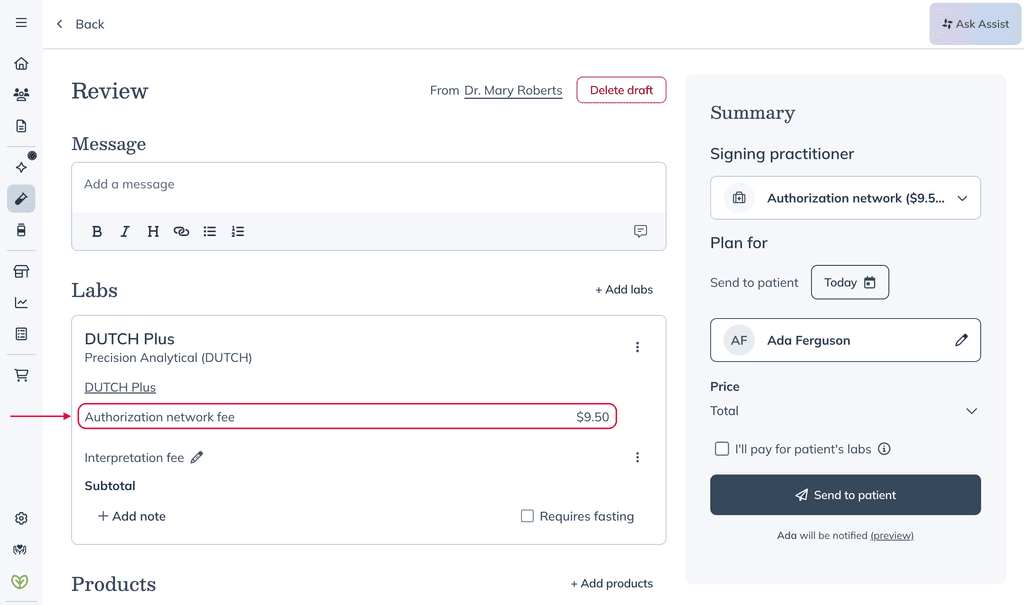Open the shopping cart icon in the sidebar
This screenshot has width=1024, height=605.
point(22,375)
